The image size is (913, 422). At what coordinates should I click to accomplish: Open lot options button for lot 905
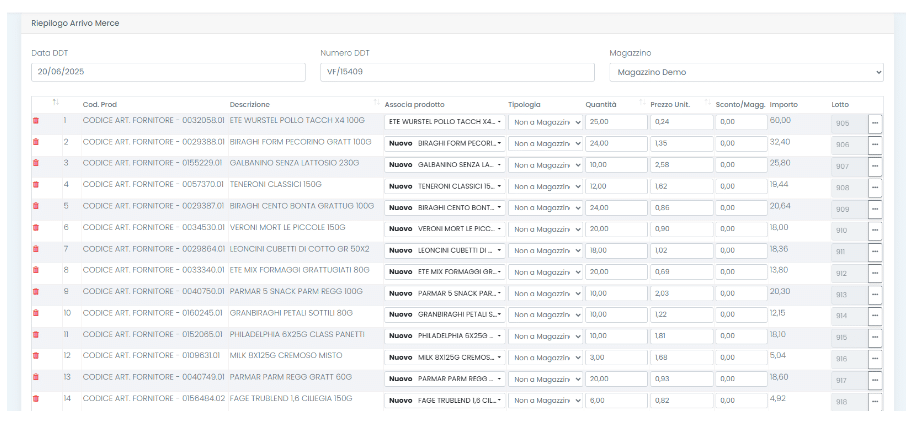(x=875, y=123)
